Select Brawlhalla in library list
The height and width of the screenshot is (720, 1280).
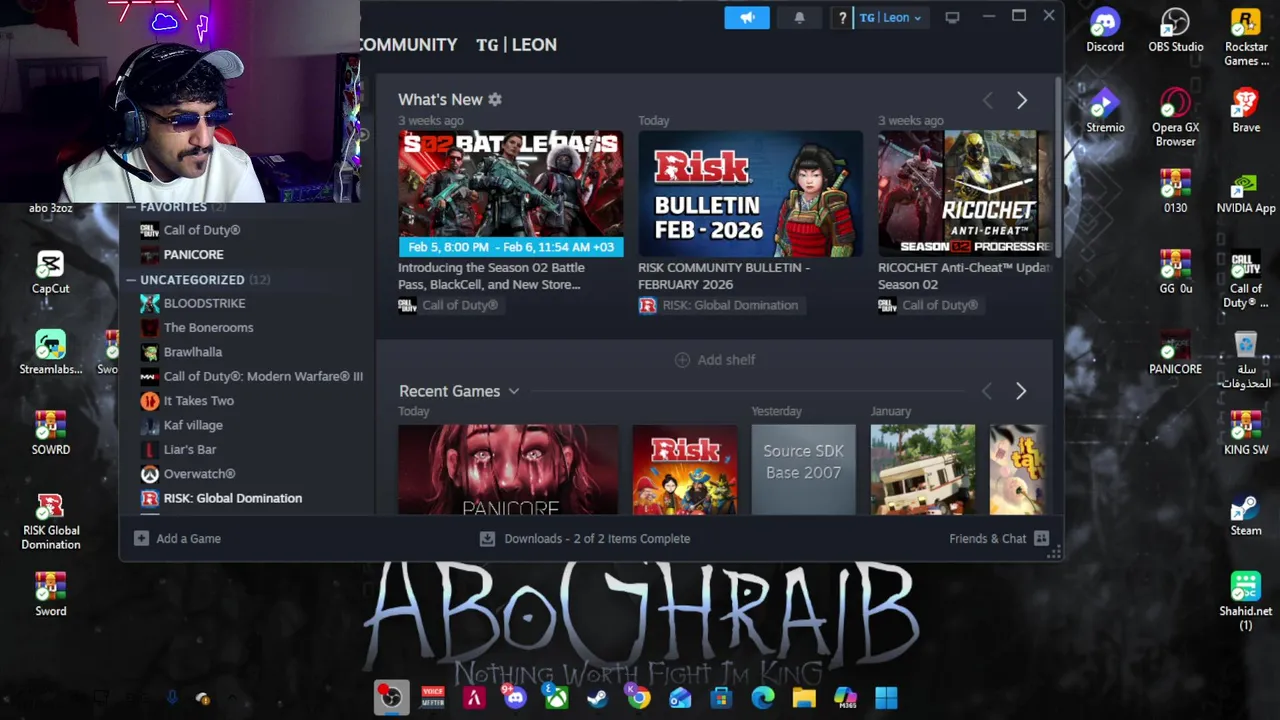click(192, 352)
